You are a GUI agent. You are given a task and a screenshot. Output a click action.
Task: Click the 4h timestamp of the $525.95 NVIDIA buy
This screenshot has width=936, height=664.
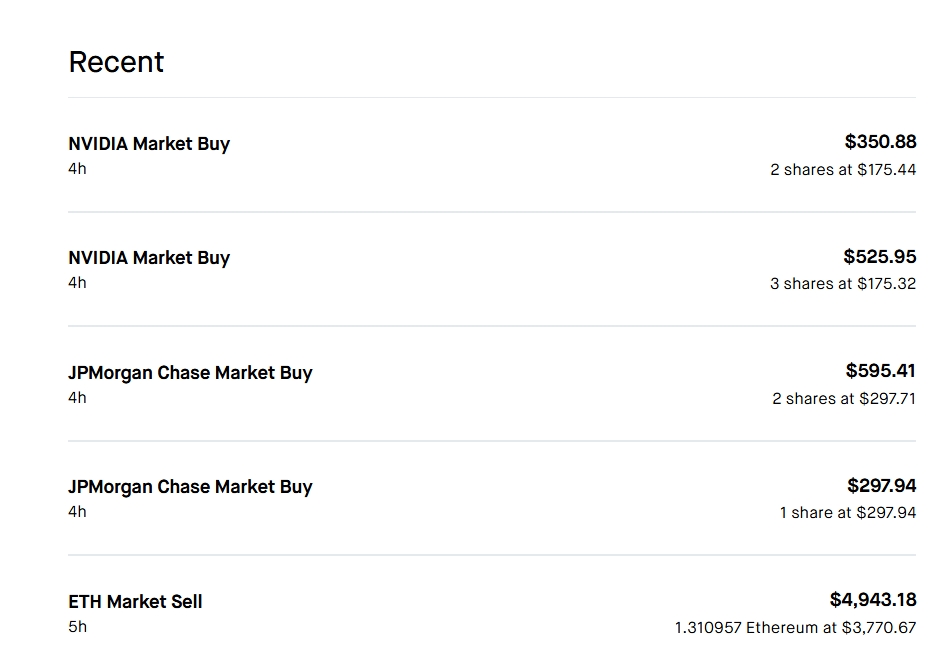(78, 283)
